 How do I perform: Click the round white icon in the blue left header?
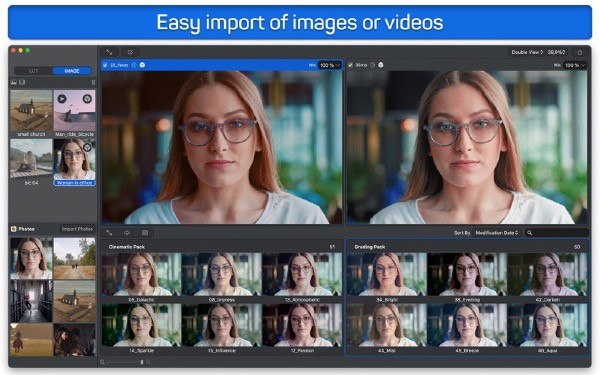(142, 65)
